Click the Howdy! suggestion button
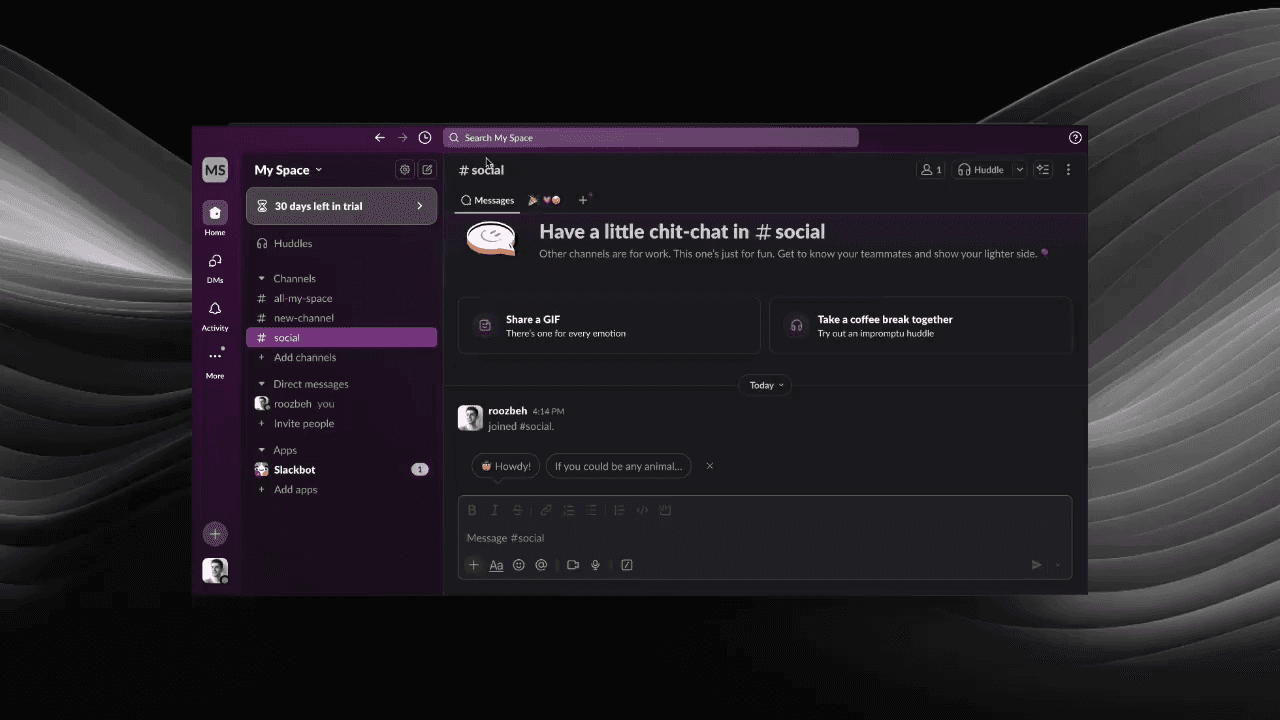 (506, 466)
